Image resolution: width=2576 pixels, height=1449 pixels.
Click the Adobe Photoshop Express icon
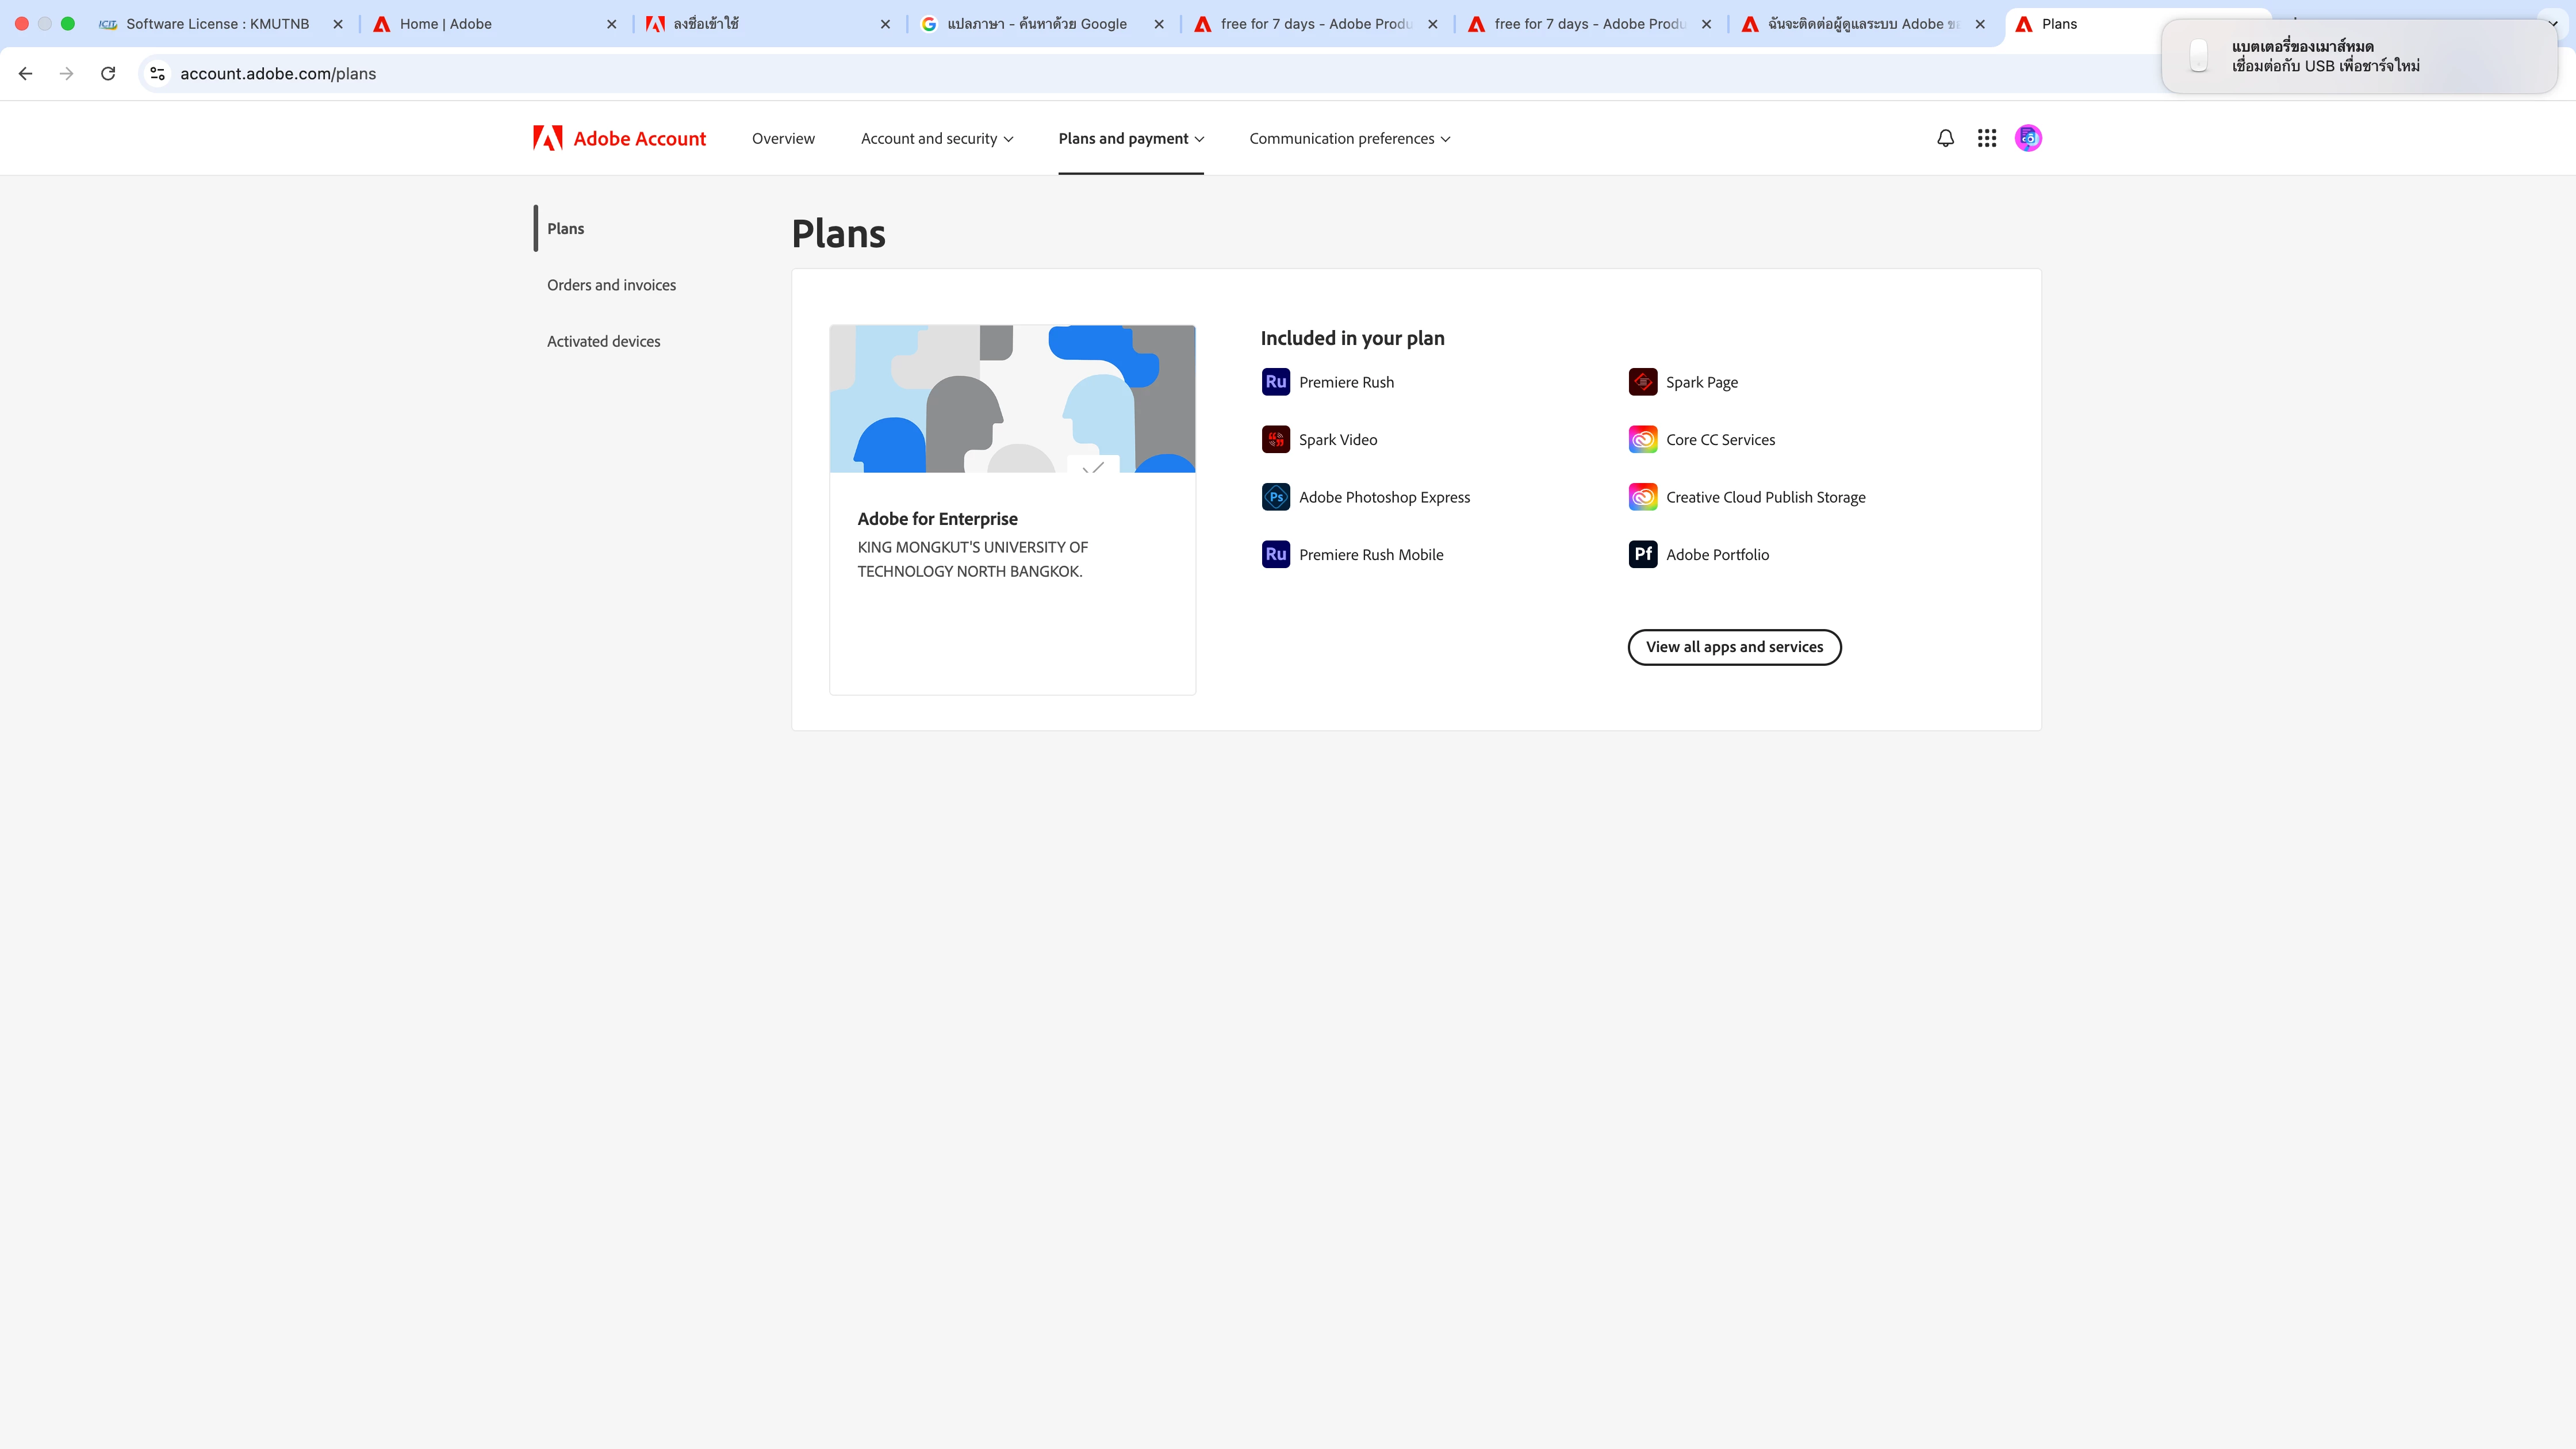[x=1275, y=497]
